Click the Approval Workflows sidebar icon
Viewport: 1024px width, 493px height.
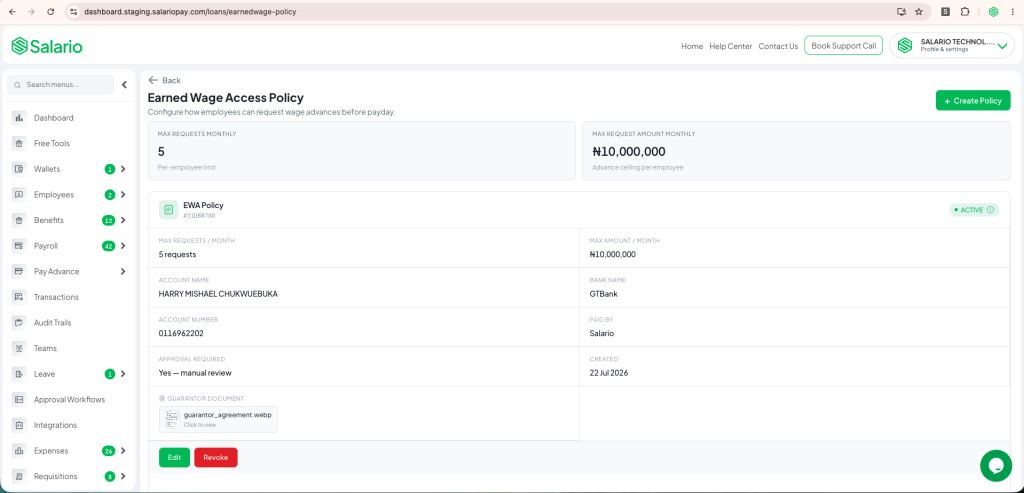[x=19, y=399]
